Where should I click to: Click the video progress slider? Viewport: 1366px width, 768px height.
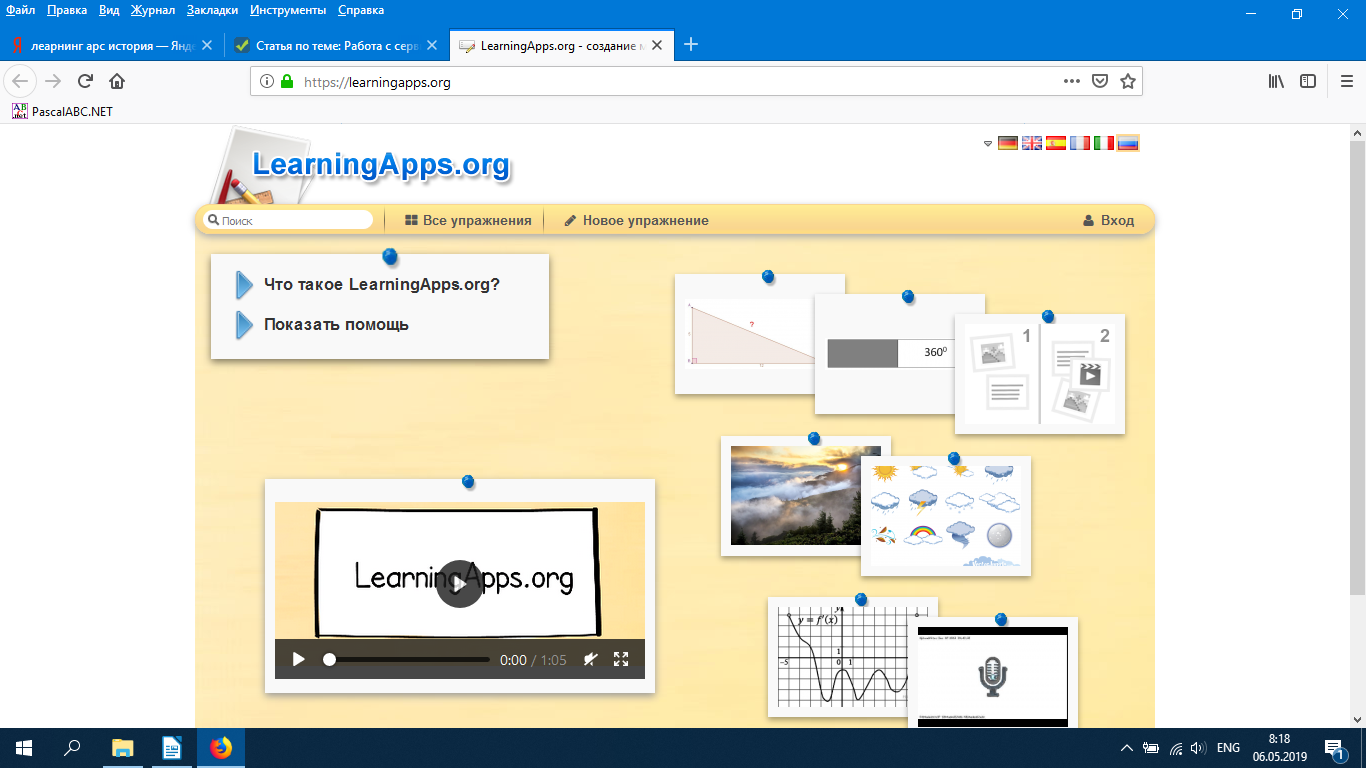(407, 659)
